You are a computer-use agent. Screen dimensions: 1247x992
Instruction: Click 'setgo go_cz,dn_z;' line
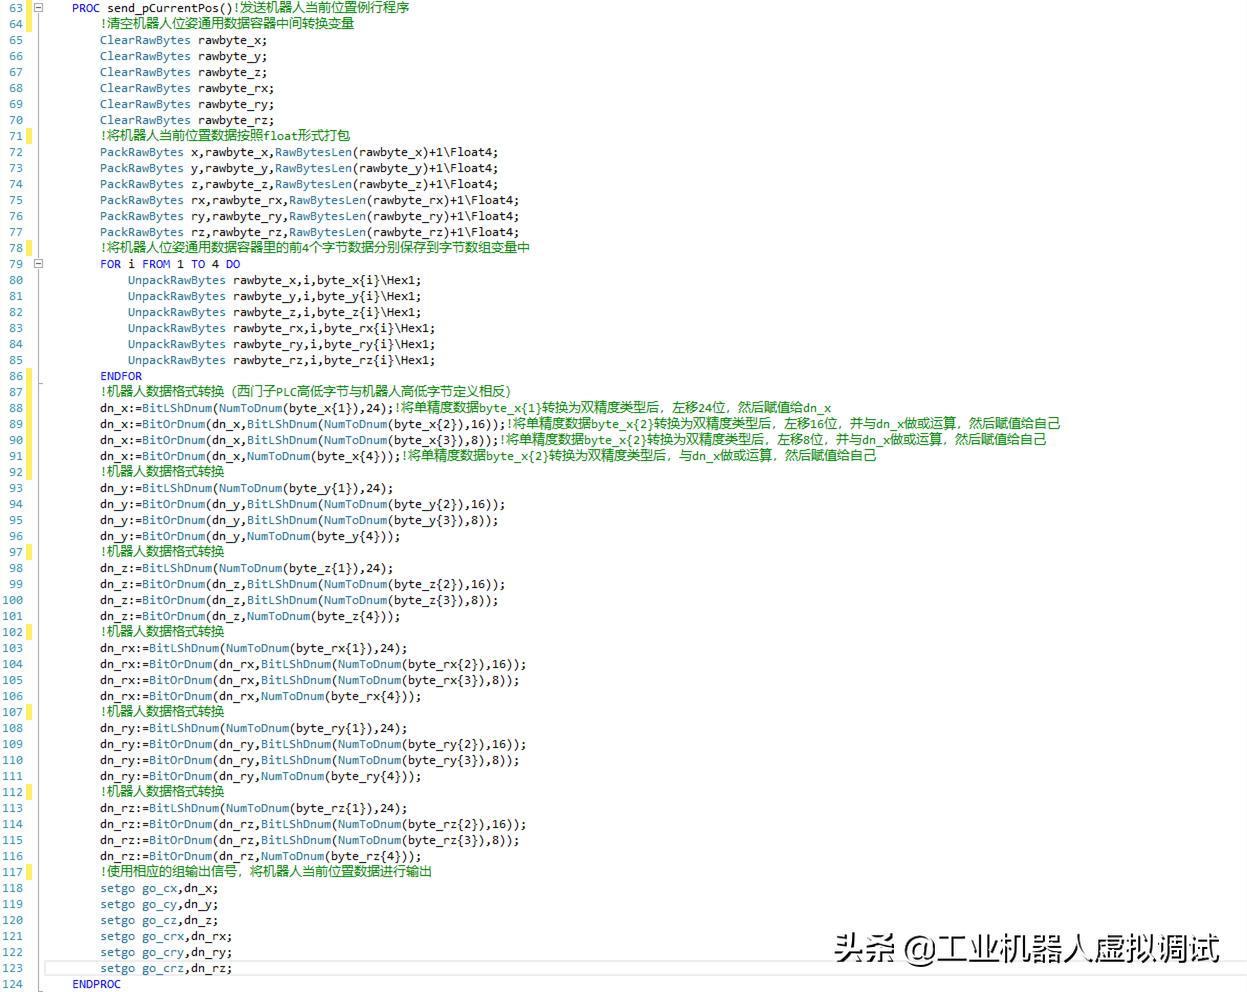click(x=159, y=920)
